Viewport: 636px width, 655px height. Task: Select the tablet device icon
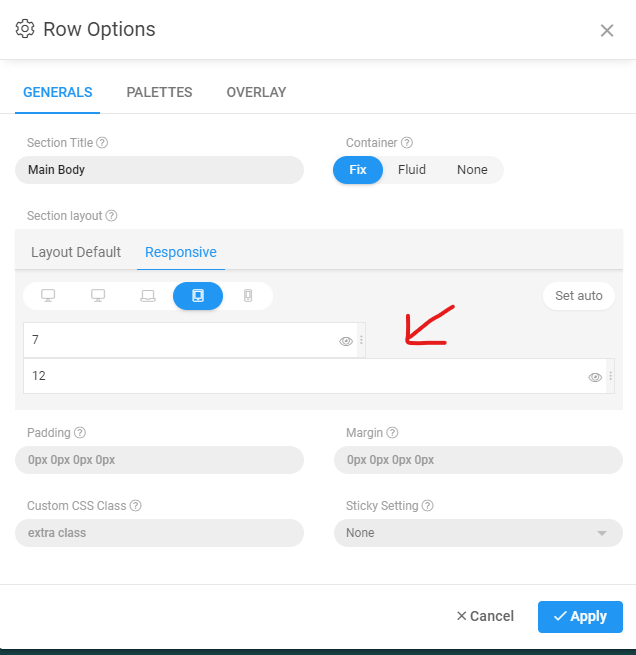pos(198,296)
